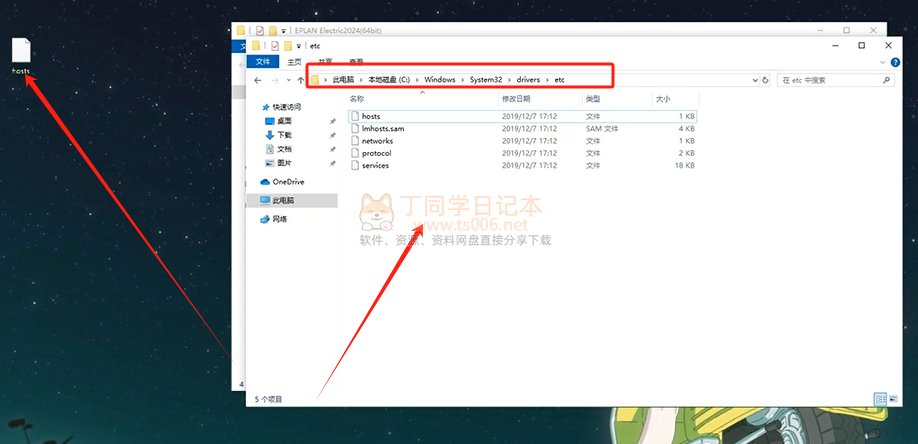The width and height of the screenshot is (918, 444).
Task: Open the 文件 menu
Action: click(262, 62)
